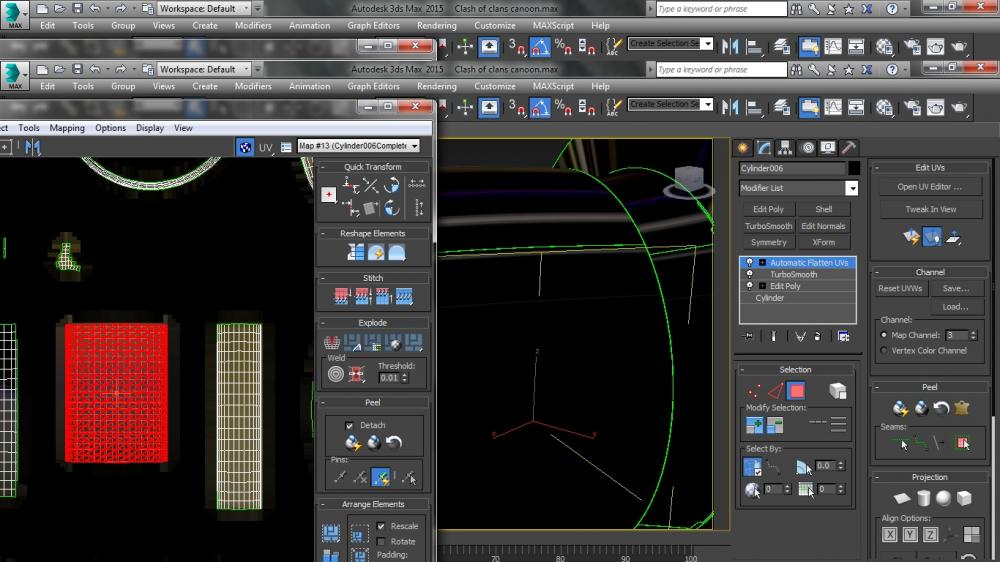1000x562 pixels.
Task: Click Stitch to Target icon
Action: click(x=342, y=297)
